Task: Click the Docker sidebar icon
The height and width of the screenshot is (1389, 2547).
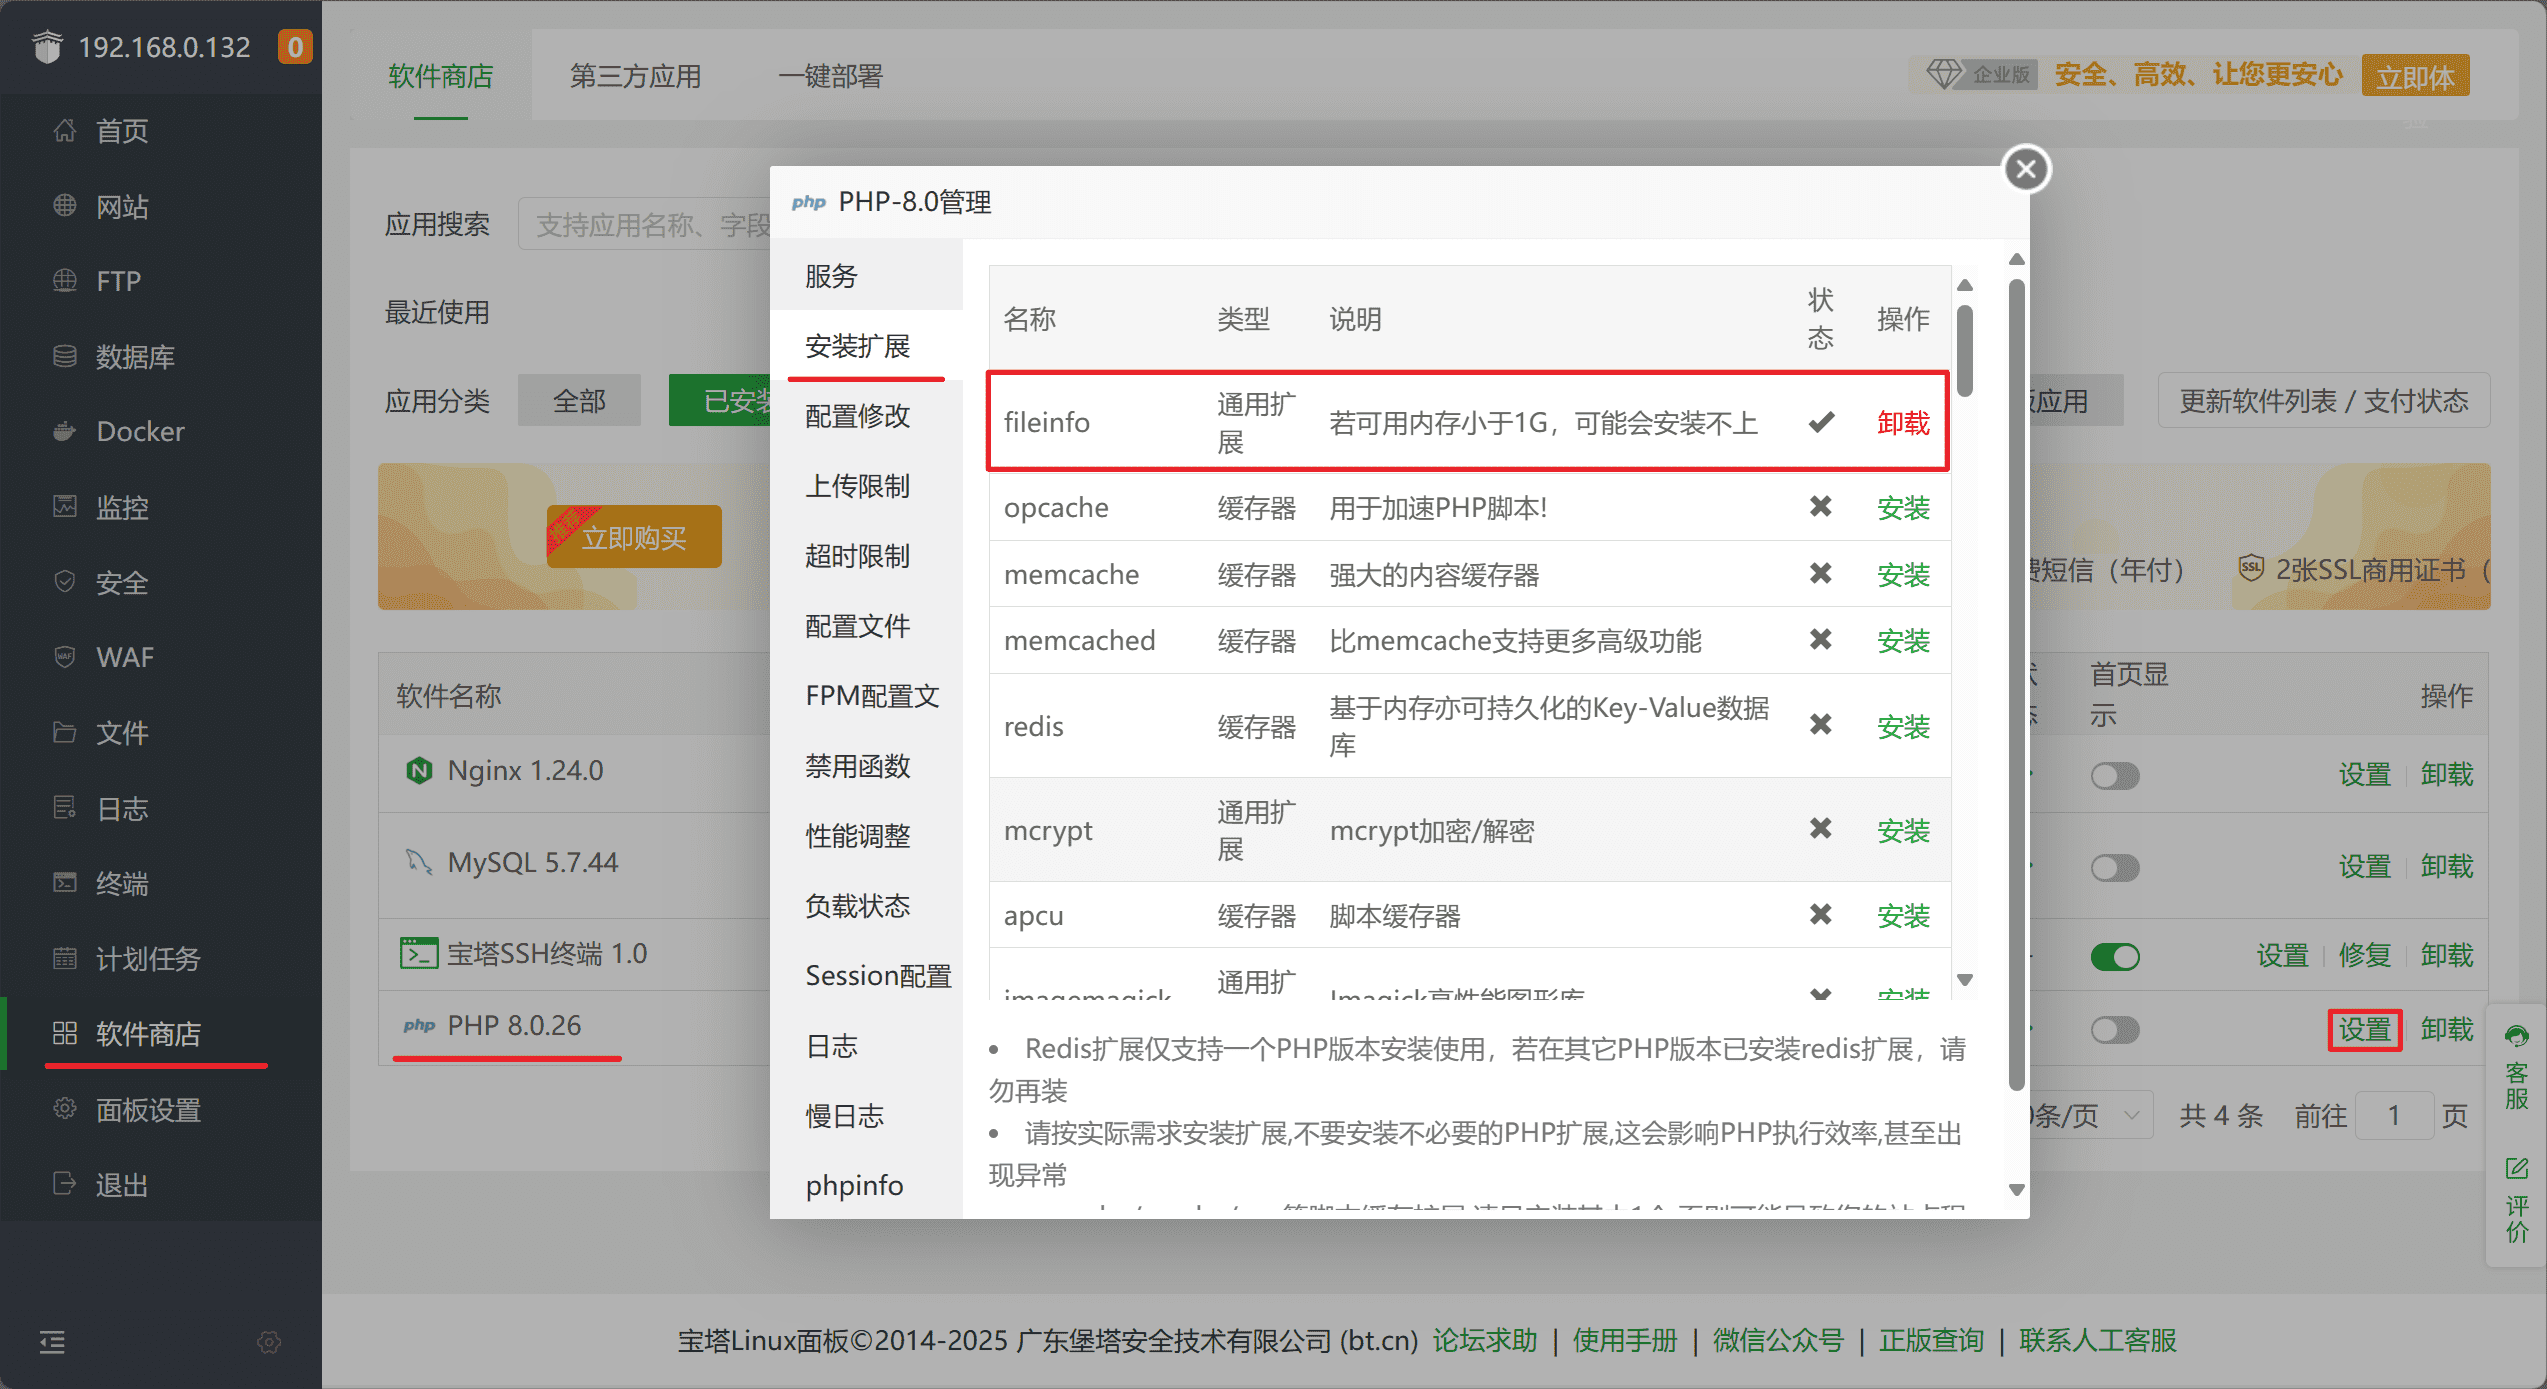Action: click(64, 431)
